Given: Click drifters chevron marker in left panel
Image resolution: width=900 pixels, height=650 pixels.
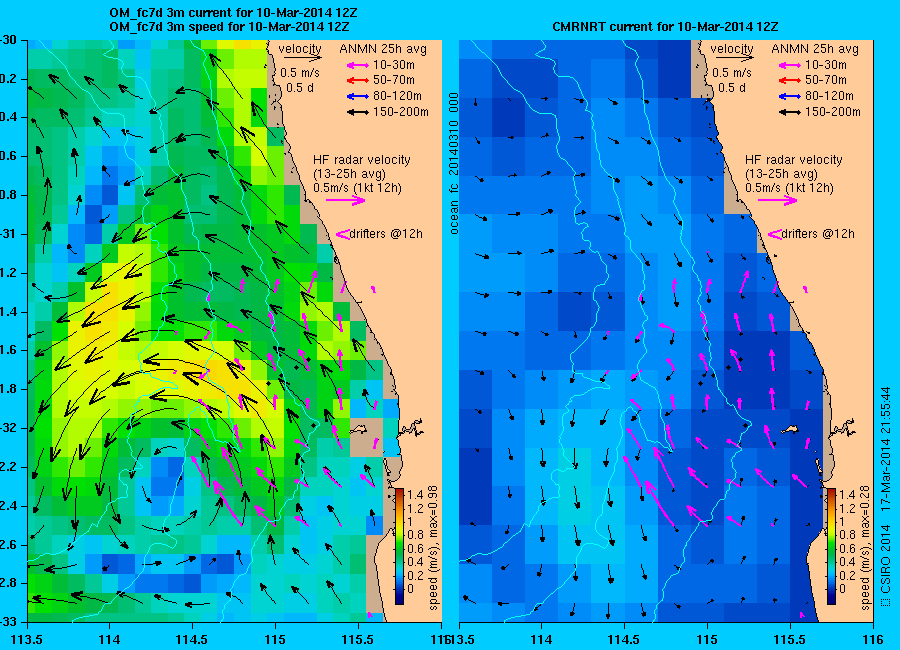Looking at the screenshot, I should (343, 234).
